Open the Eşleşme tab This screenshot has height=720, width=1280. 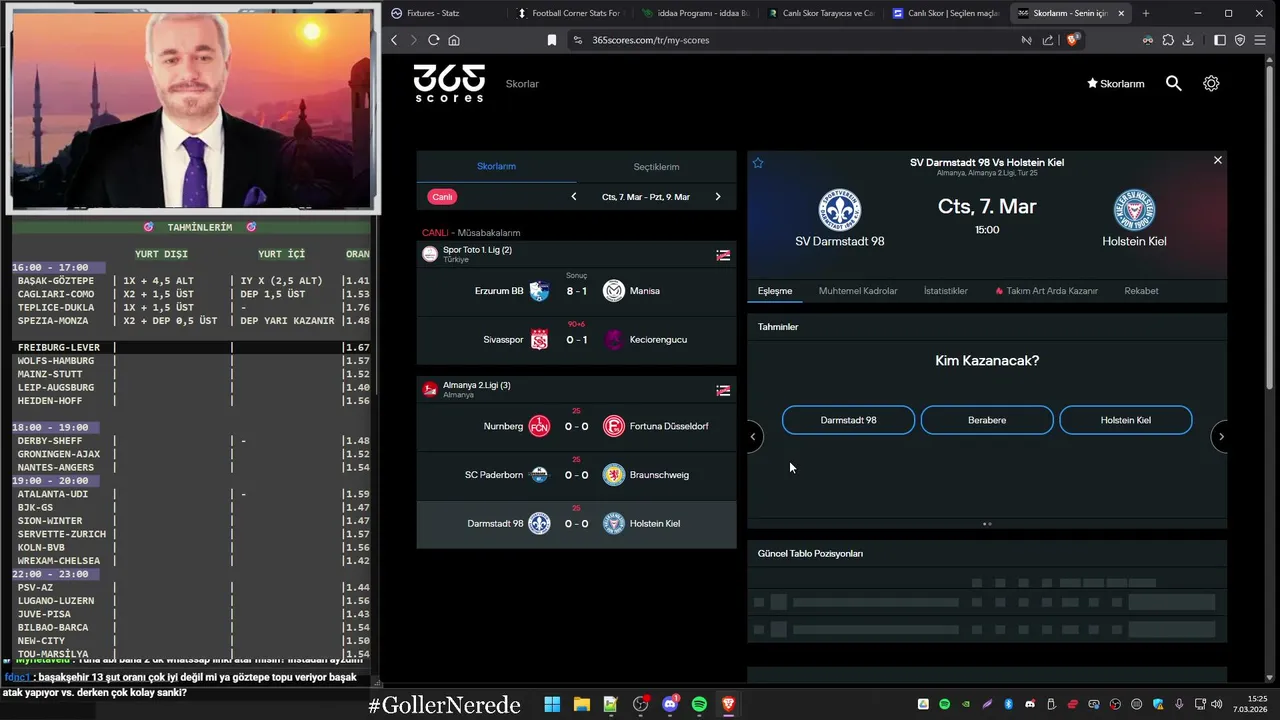pyautogui.click(x=775, y=291)
